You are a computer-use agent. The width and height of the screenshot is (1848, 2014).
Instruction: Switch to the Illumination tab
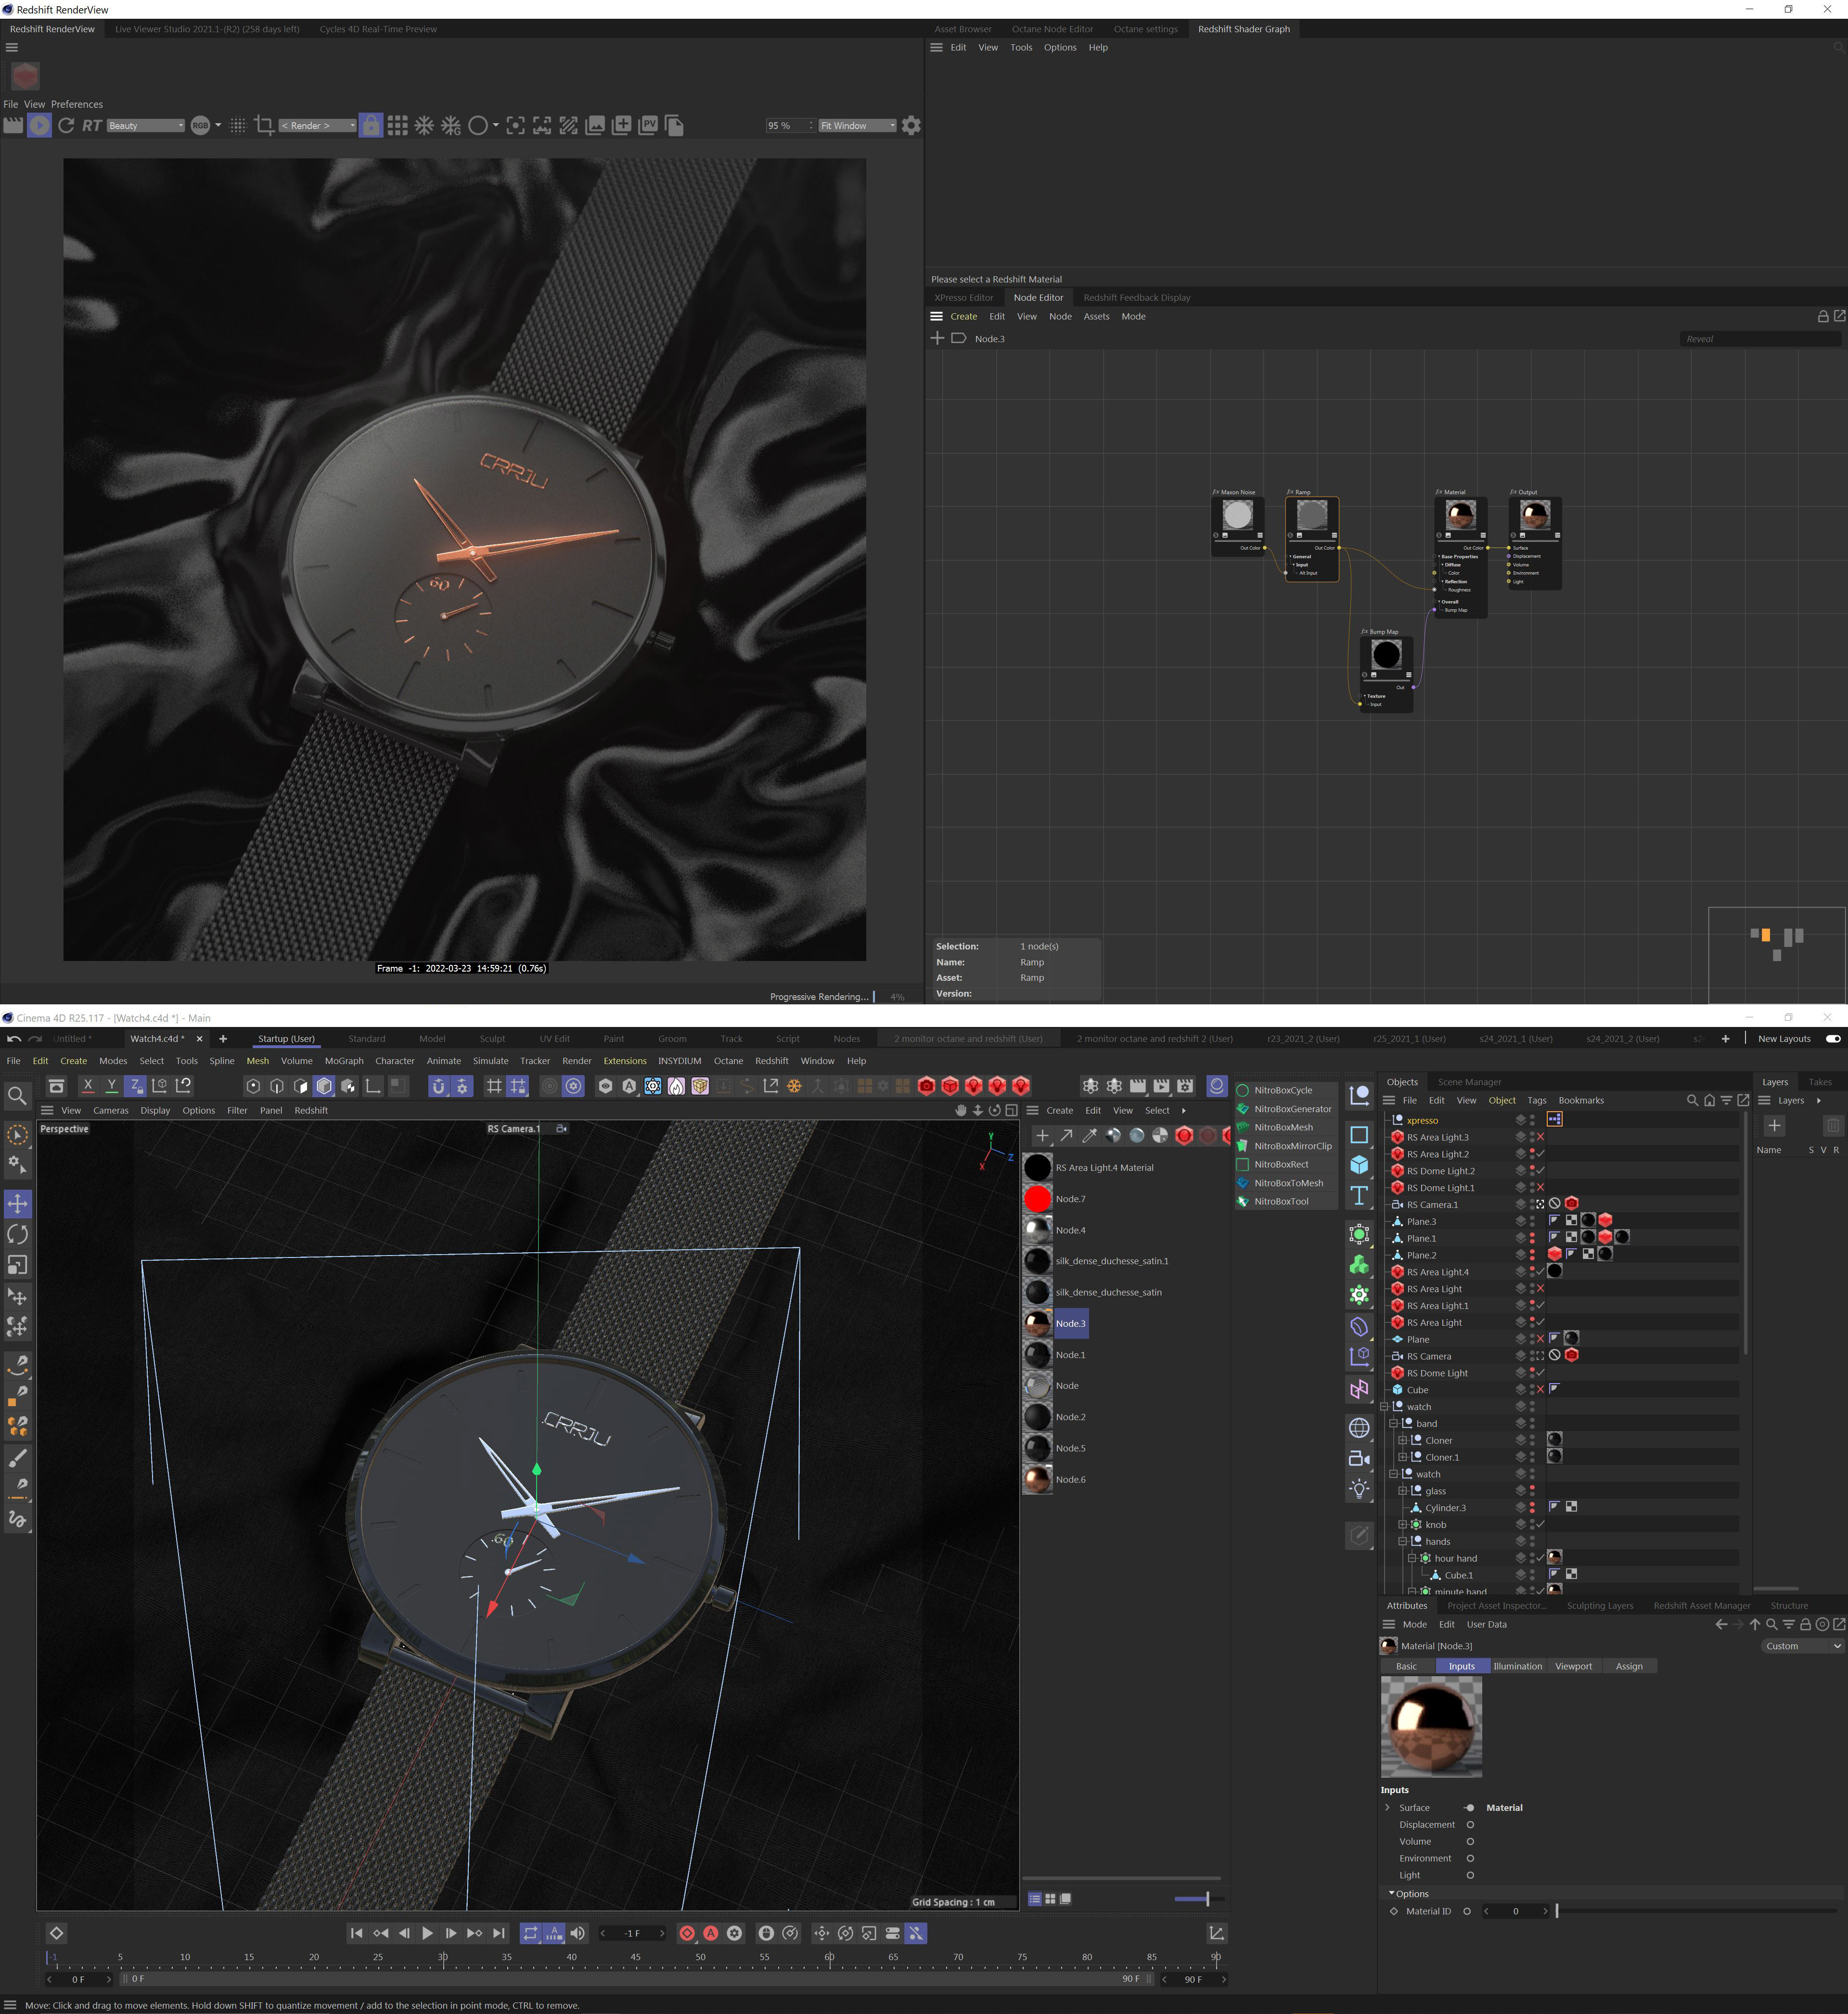pyautogui.click(x=1517, y=1666)
